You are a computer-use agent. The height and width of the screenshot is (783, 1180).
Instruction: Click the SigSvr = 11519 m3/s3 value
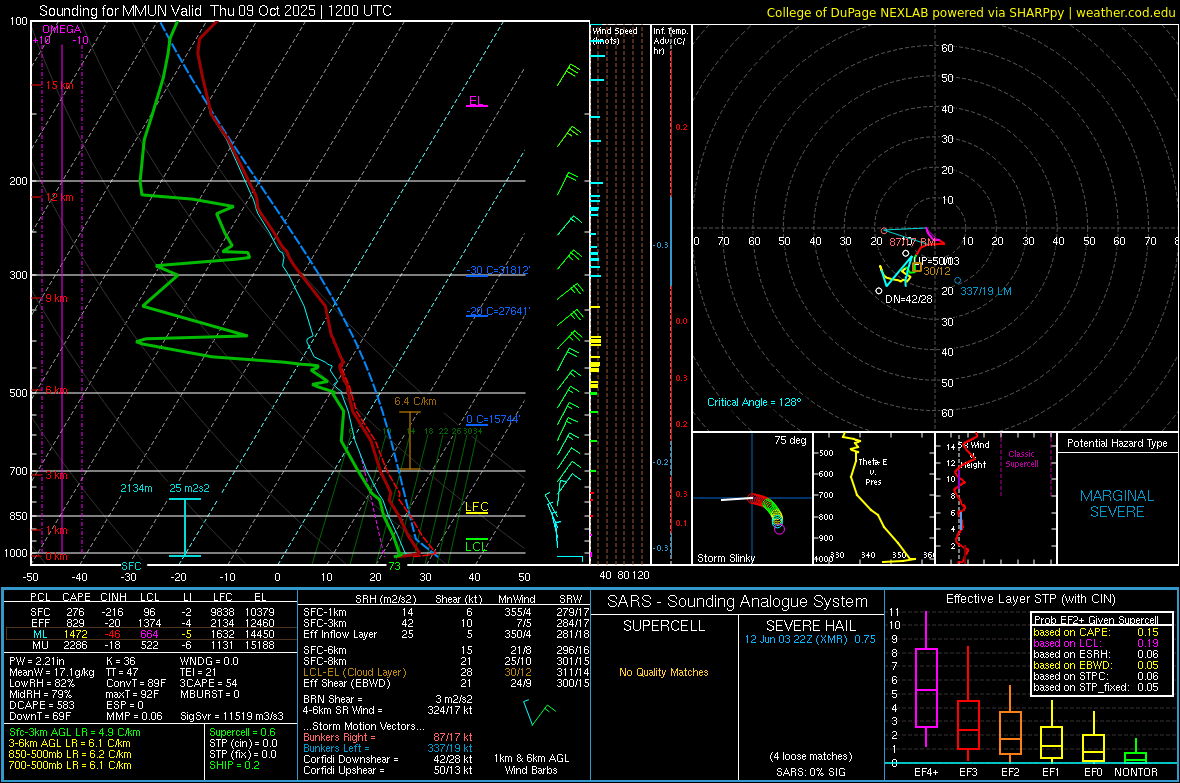(232, 716)
